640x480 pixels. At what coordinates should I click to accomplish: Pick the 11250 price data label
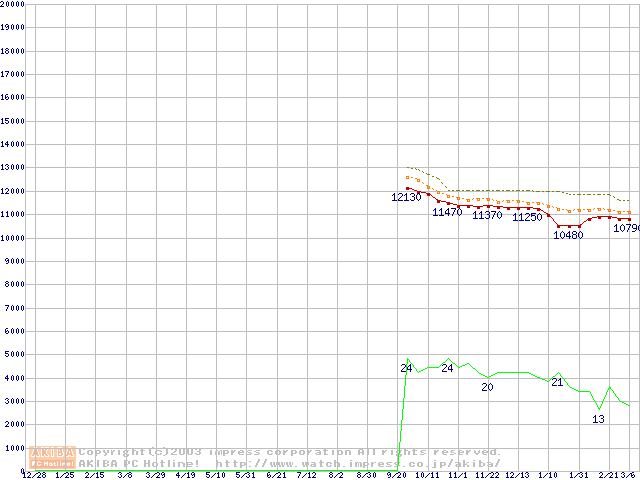527,217
